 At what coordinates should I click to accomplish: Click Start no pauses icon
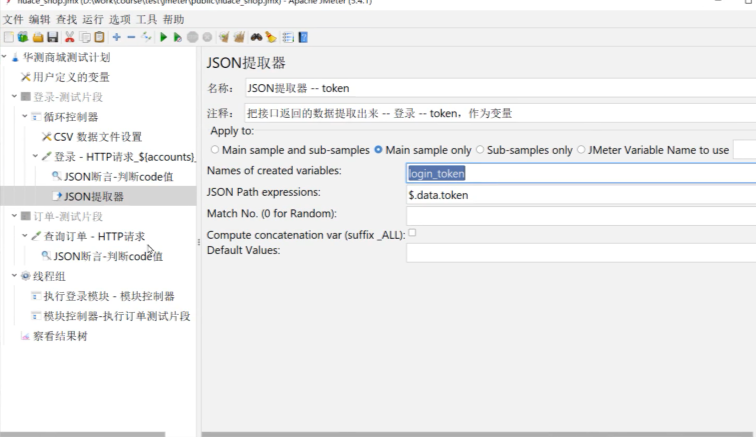coord(177,37)
